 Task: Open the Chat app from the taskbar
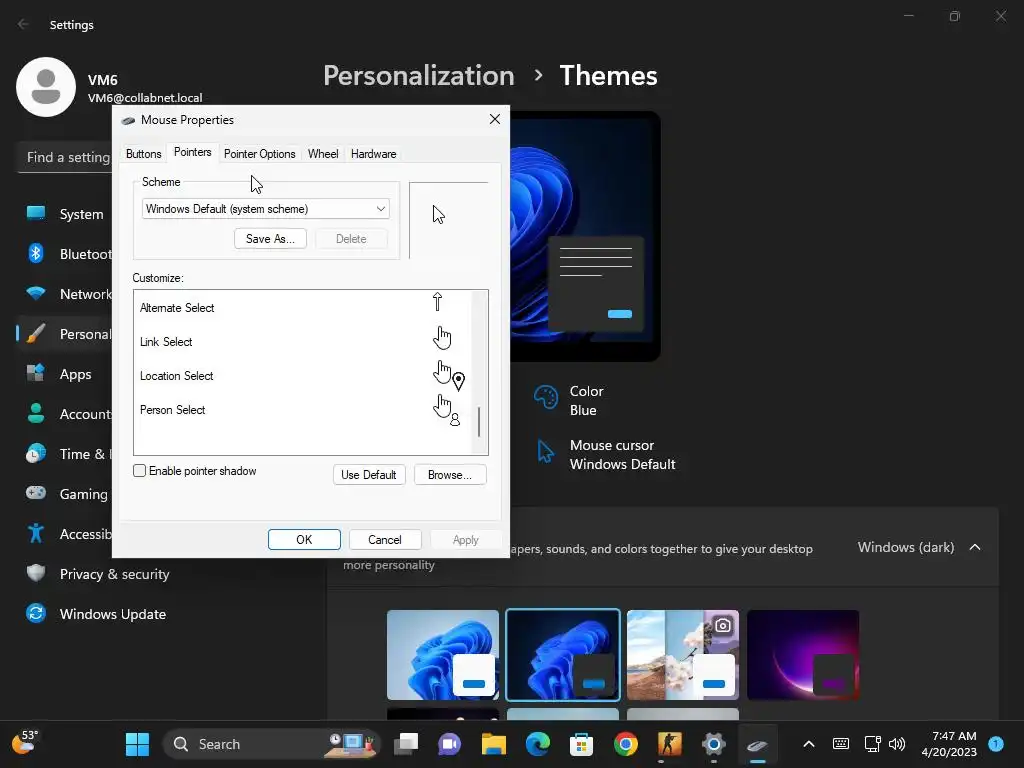pyautogui.click(x=449, y=744)
